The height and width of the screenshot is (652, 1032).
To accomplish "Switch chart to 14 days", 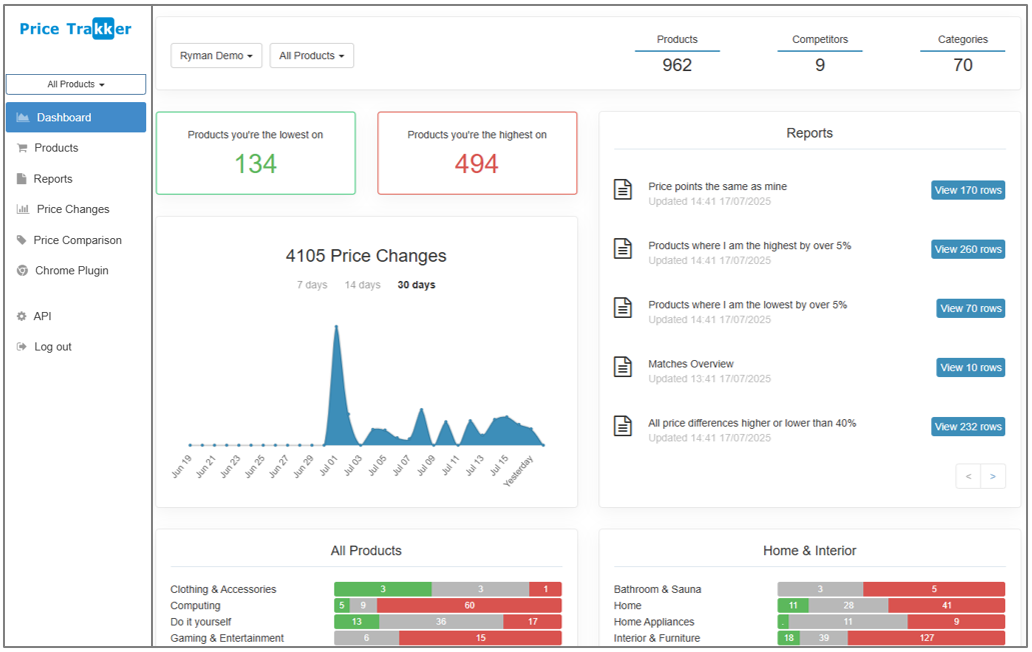I will click(363, 285).
